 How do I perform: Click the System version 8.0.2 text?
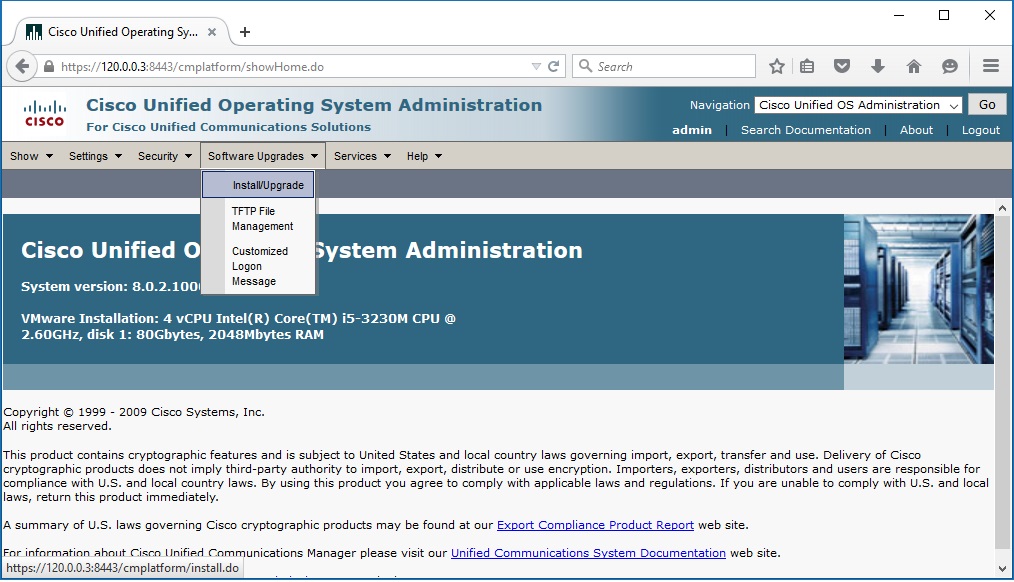click(x=110, y=286)
